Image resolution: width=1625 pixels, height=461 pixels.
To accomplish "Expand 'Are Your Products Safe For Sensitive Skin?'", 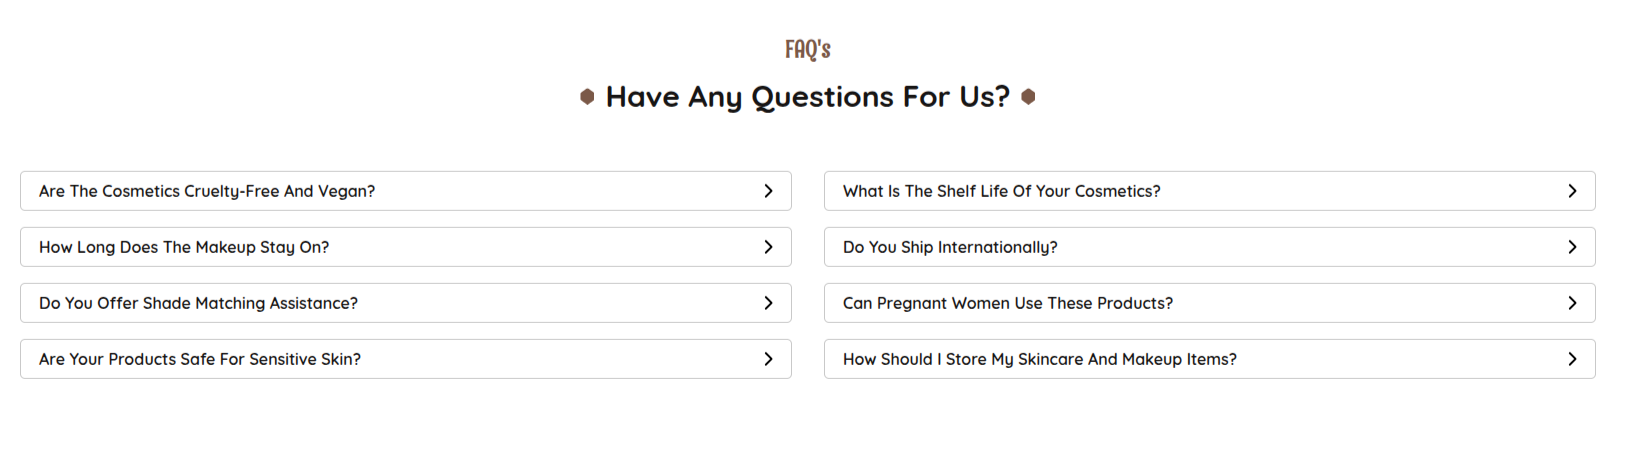I will click(x=200, y=359).
